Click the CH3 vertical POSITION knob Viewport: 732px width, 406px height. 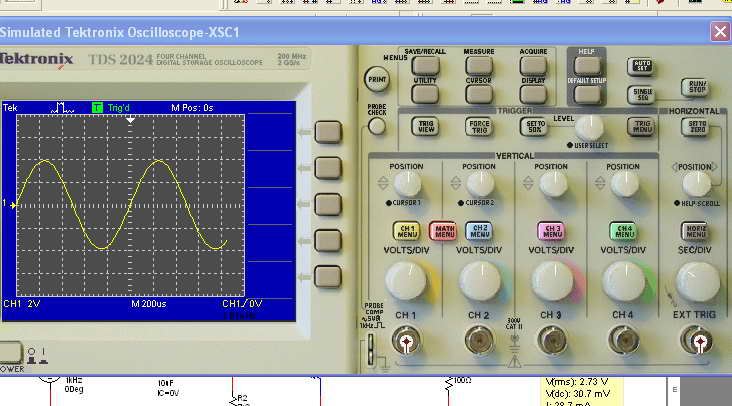pos(553,184)
